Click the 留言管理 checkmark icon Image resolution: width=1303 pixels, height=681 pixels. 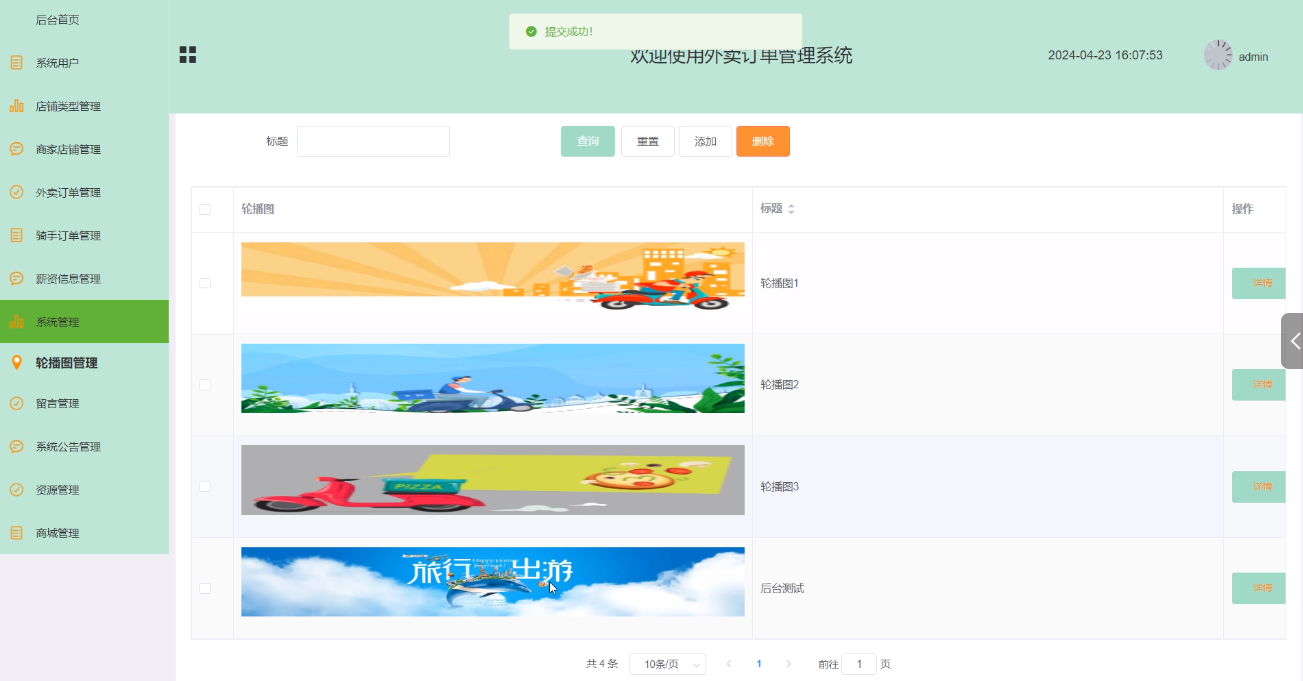(16, 404)
